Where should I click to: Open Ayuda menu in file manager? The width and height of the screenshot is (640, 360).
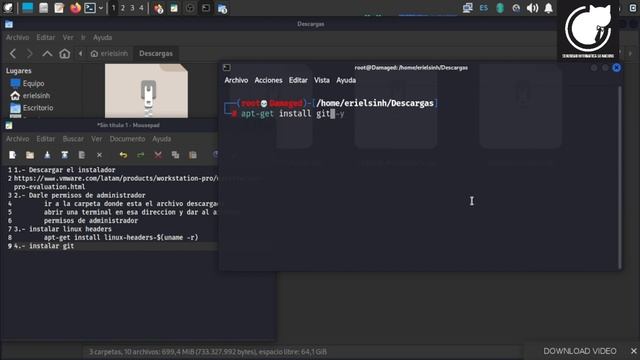click(x=102, y=37)
